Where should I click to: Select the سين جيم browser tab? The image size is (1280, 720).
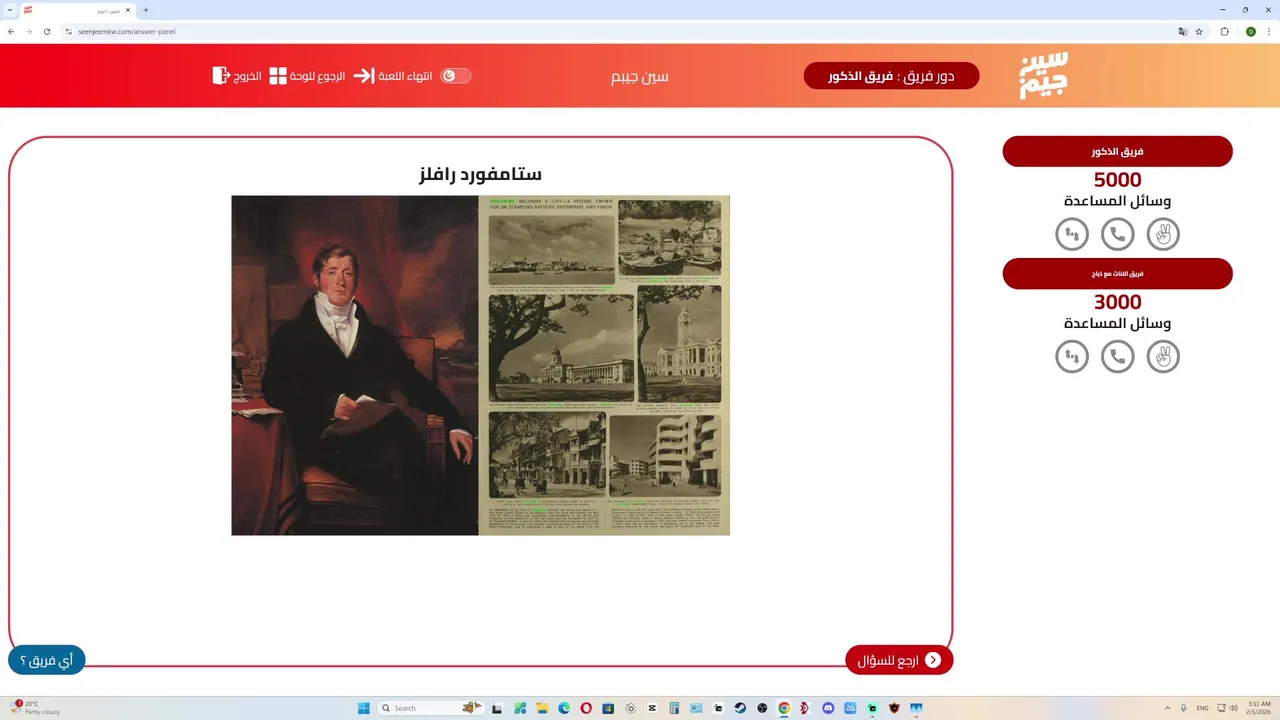pyautogui.click(x=77, y=10)
